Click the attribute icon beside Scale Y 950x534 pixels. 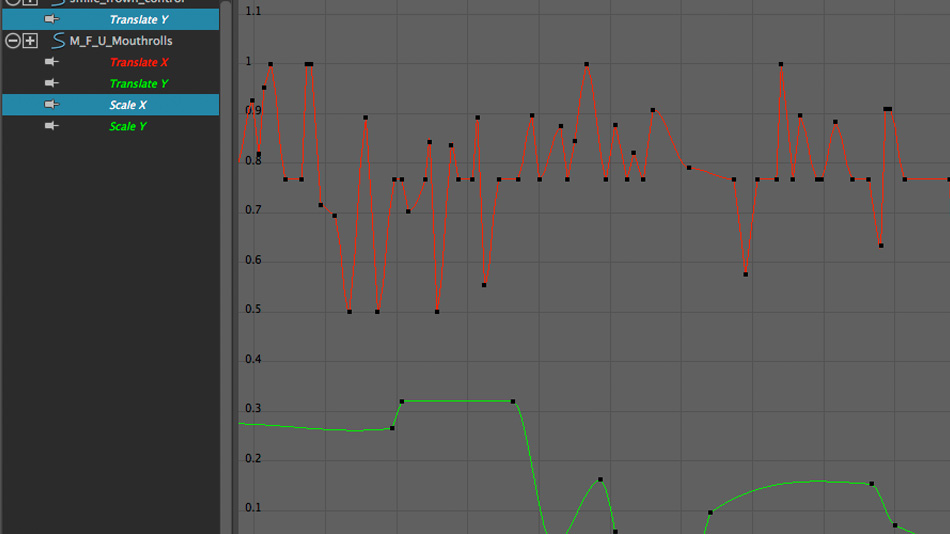52,126
